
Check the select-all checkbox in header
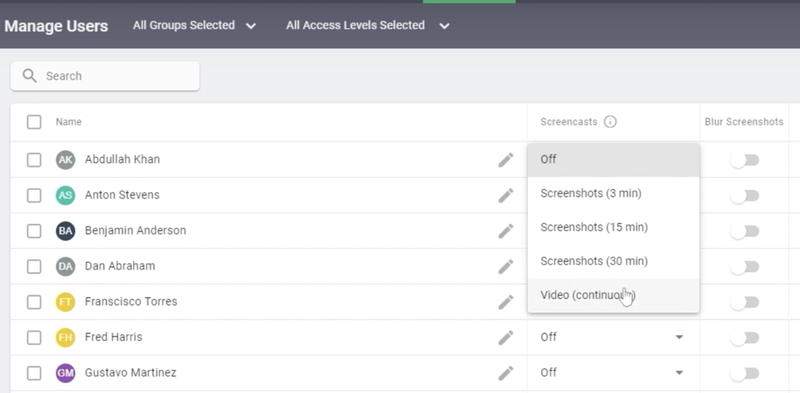click(34, 122)
